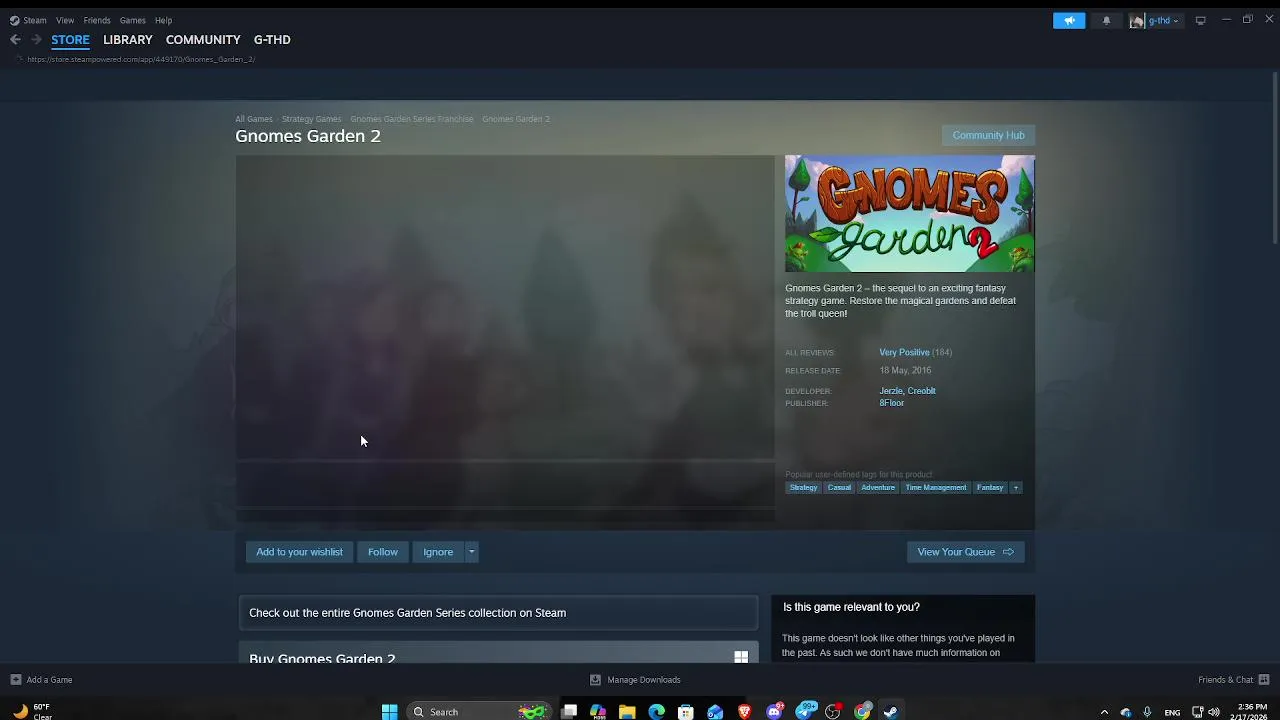Open Discord from the taskbar

point(774,712)
